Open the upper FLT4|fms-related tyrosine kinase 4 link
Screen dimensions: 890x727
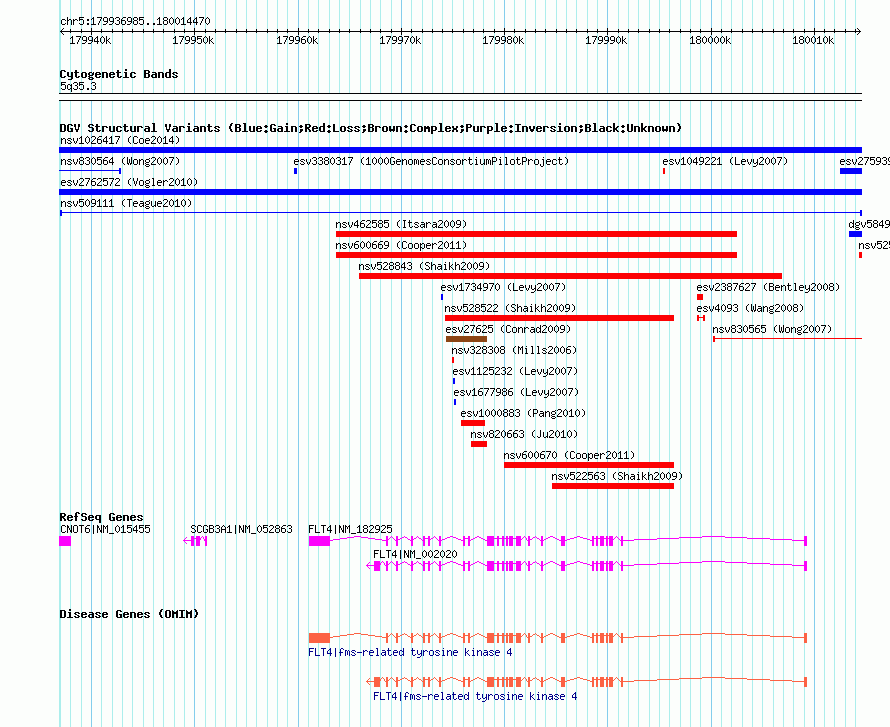[x=410, y=652]
